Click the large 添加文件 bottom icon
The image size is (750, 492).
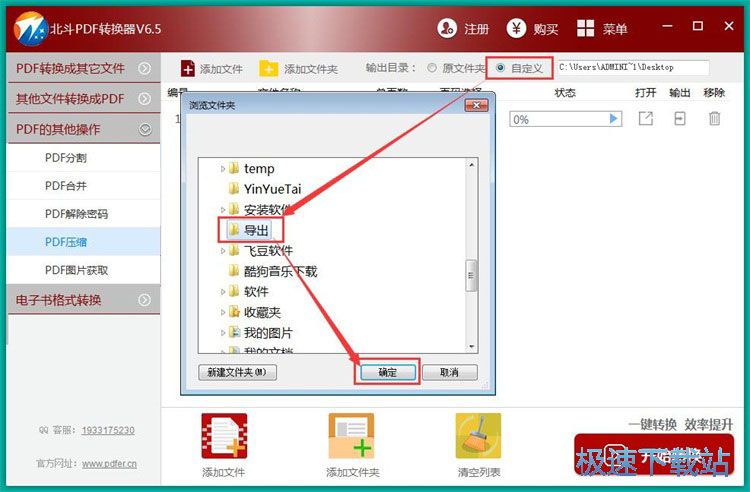pos(224,437)
